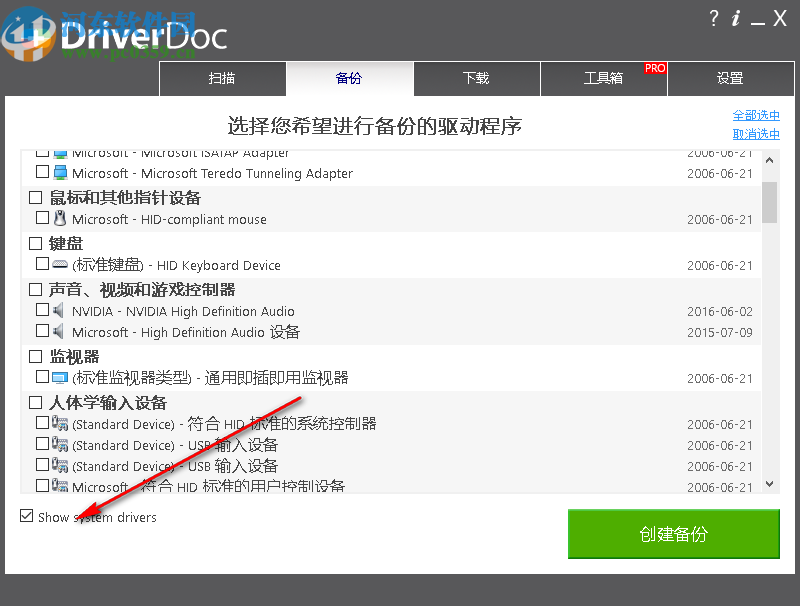
Task: Click the 全部选中 link
Action: 756,114
